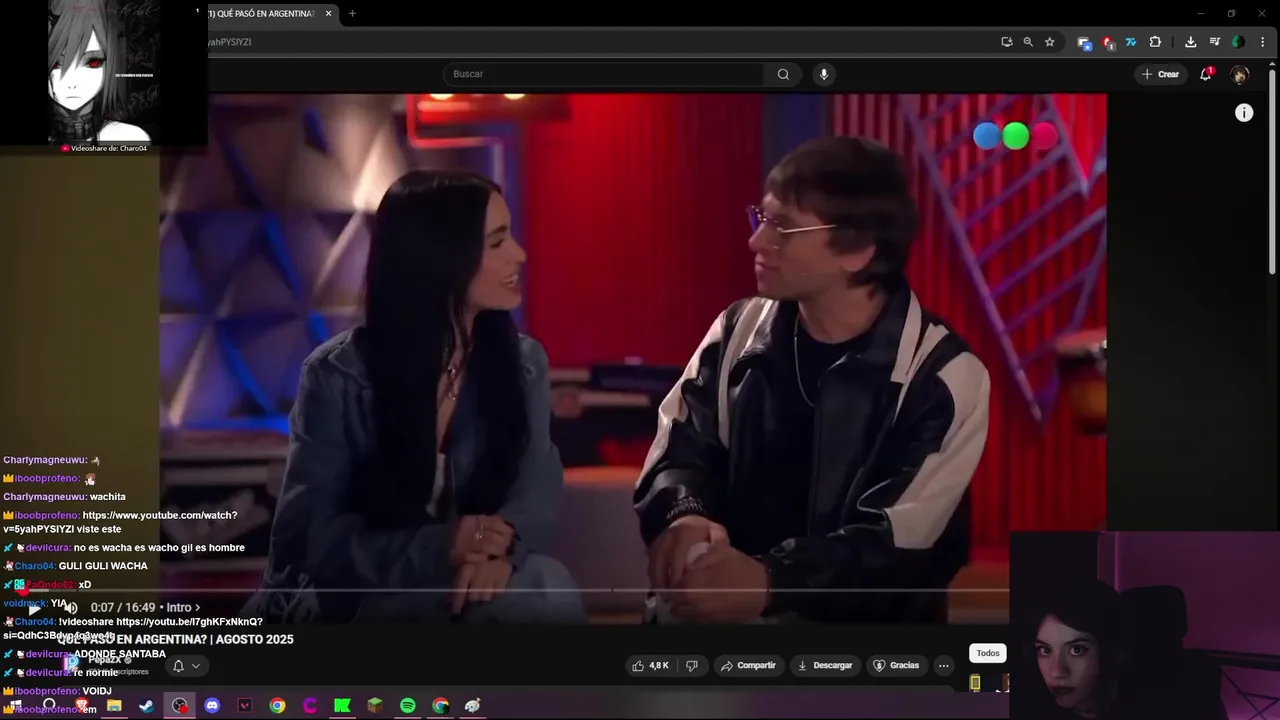The height and width of the screenshot is (720, 1280).
Task: Open the media control icon in Chrome toolbar
Action: pyautogui.click(x=1214, y=42)
